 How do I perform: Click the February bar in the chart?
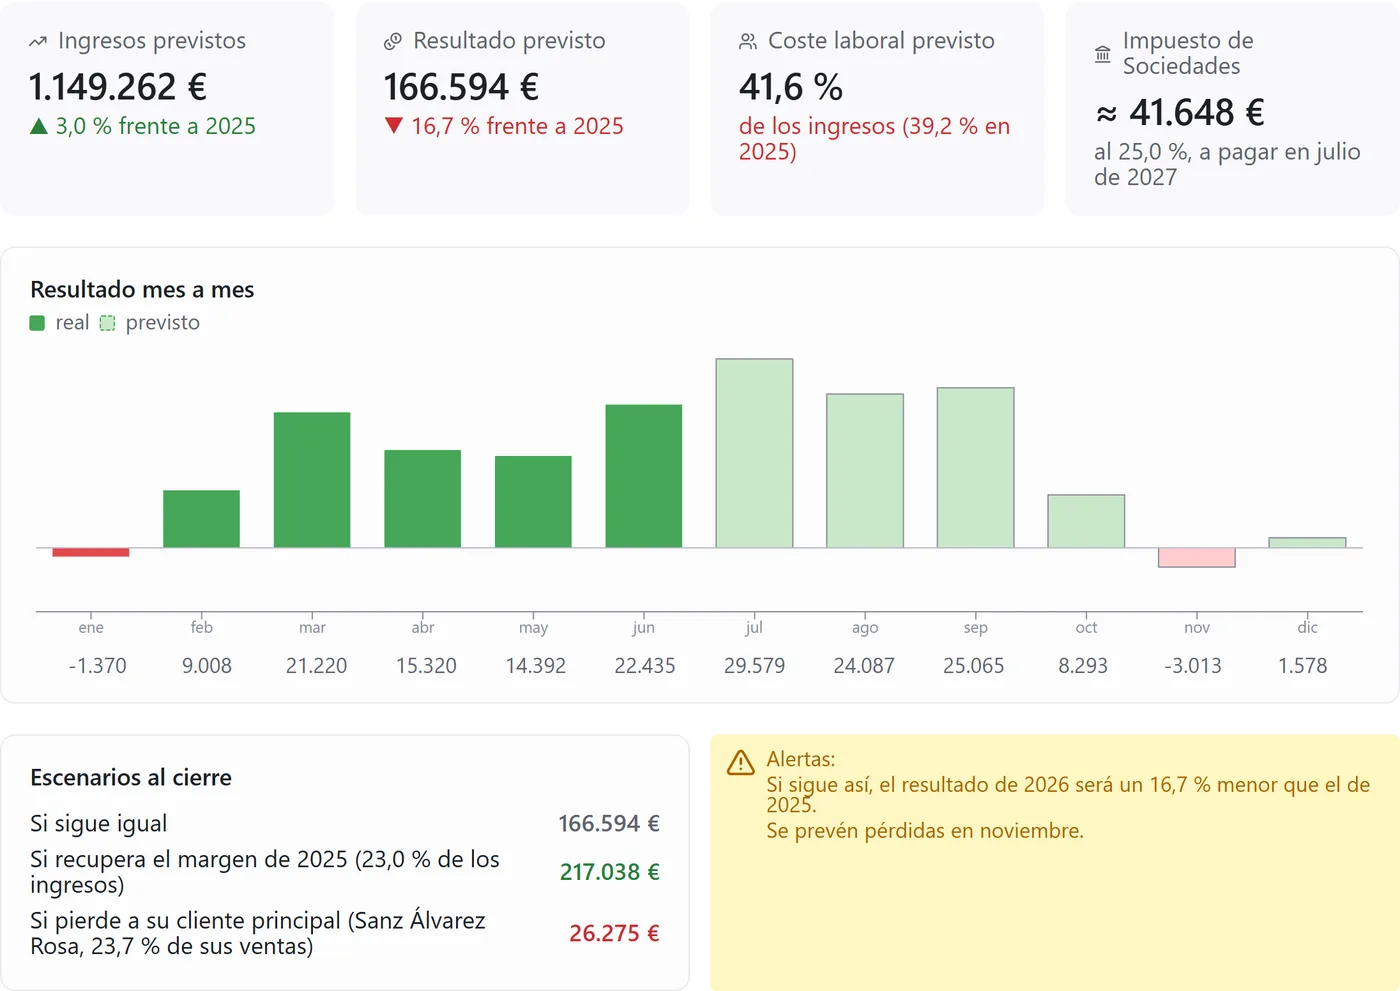(x=201, y=519)
